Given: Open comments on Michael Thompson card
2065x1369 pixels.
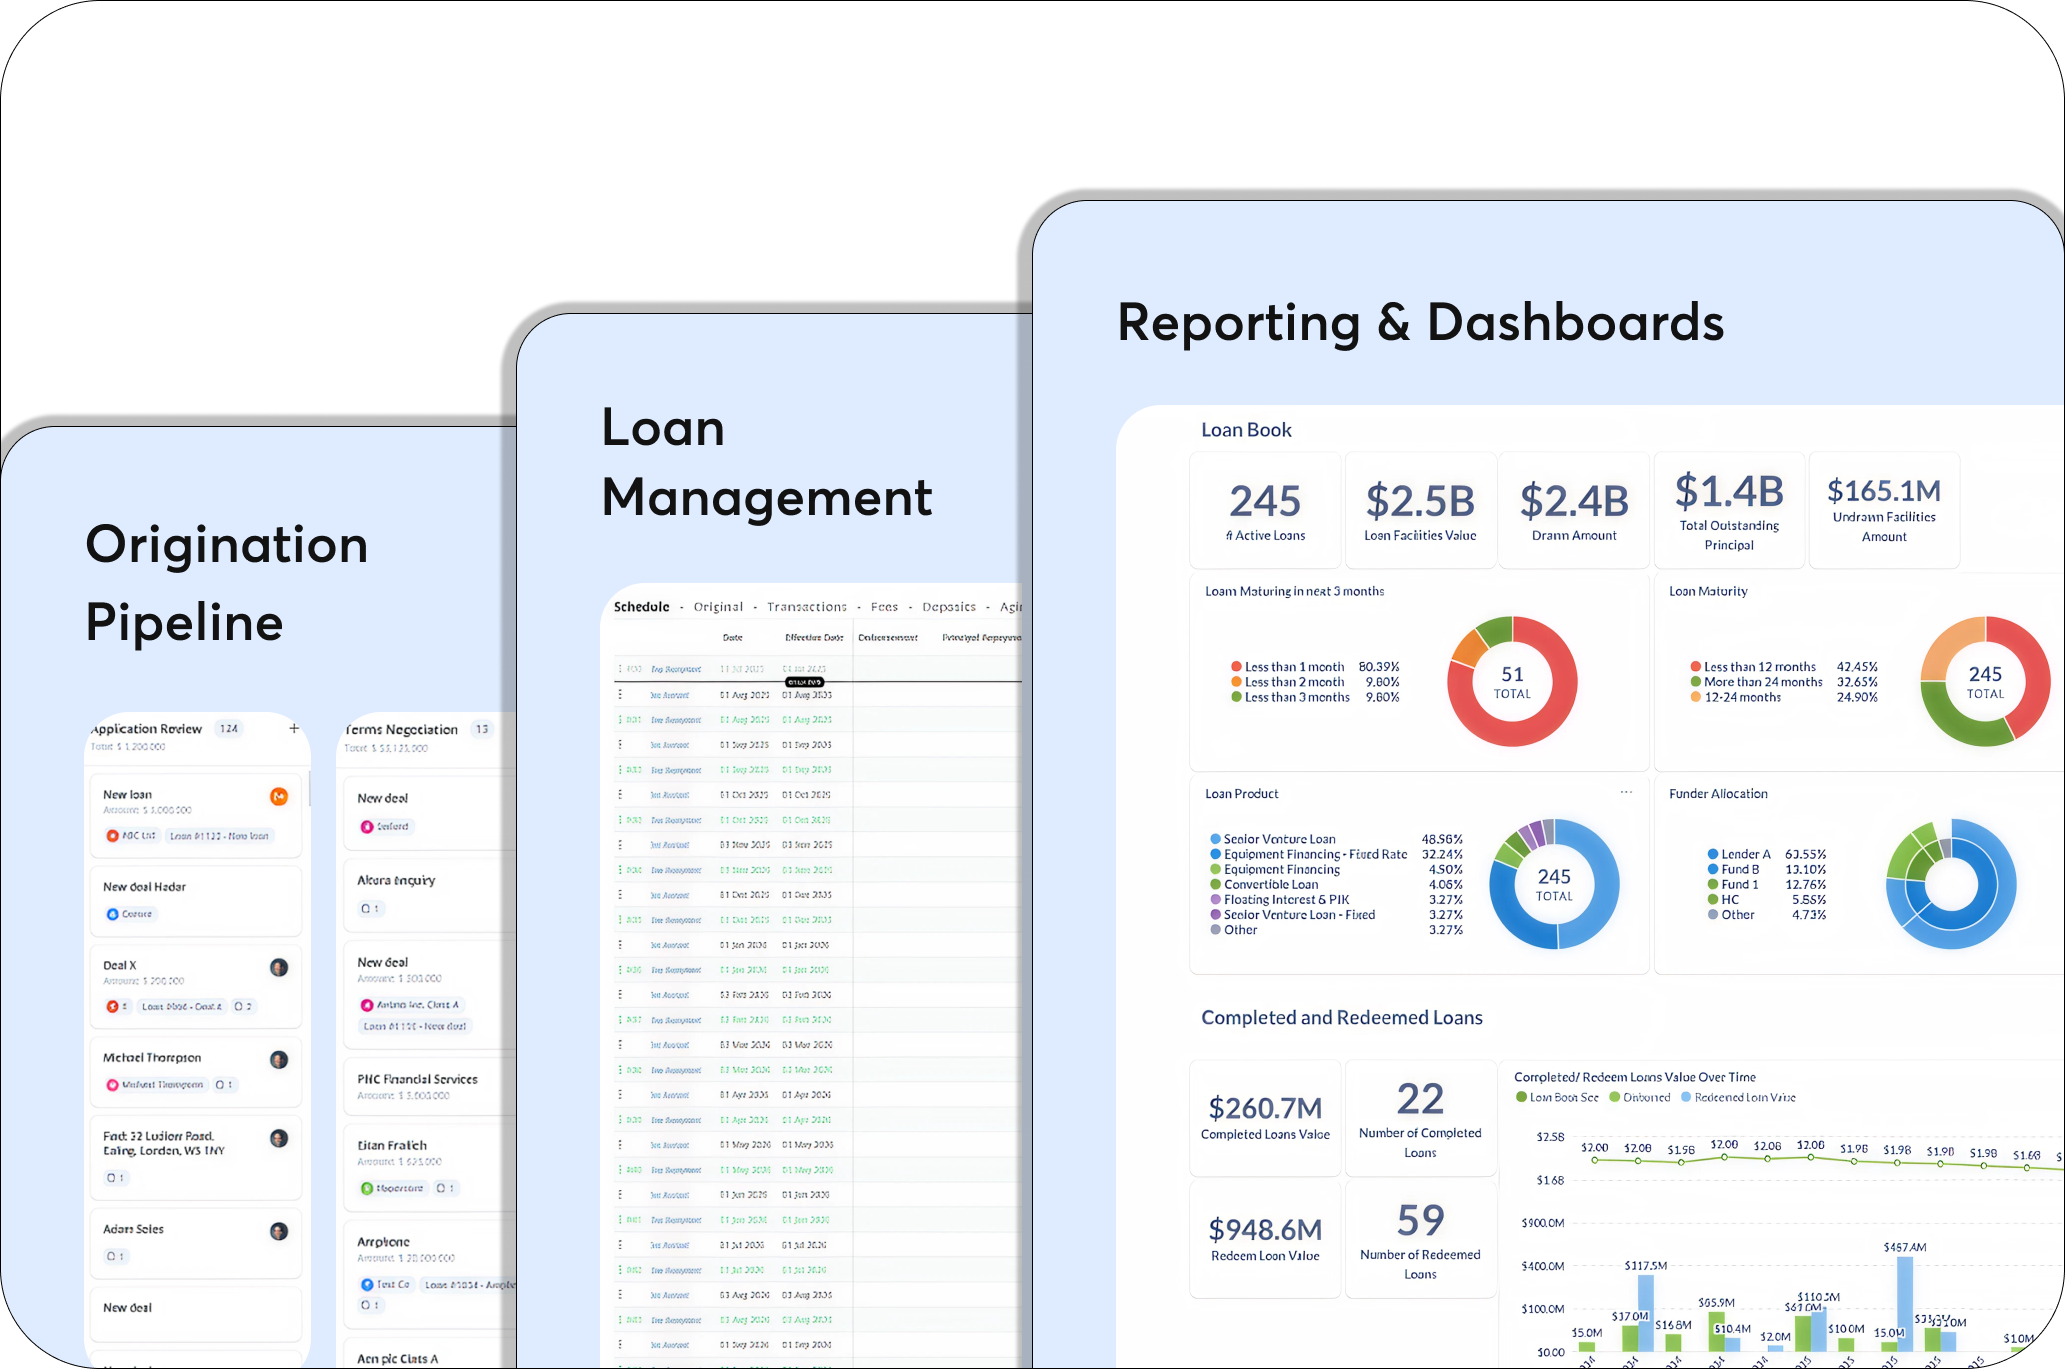Looking at the screenshot, I should (225, 1084).
